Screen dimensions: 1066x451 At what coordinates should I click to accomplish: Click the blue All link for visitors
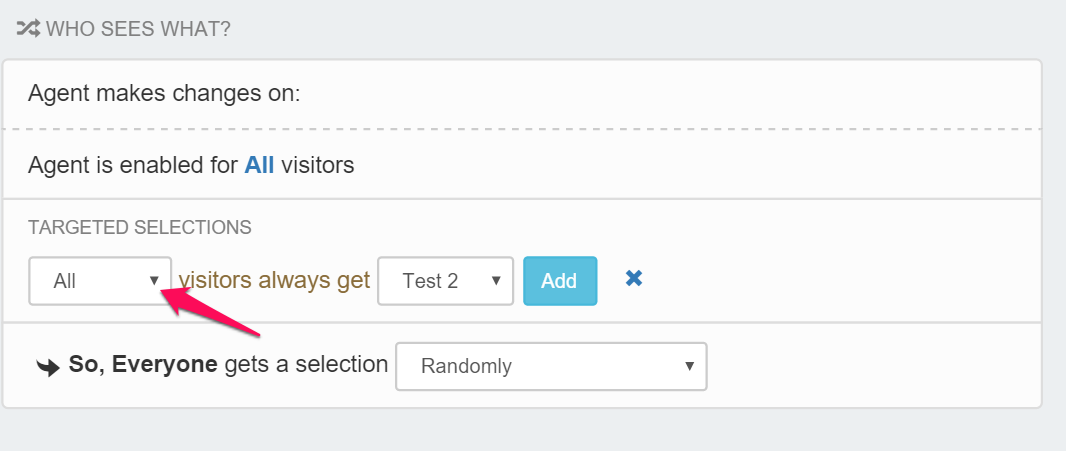(259, 165)
